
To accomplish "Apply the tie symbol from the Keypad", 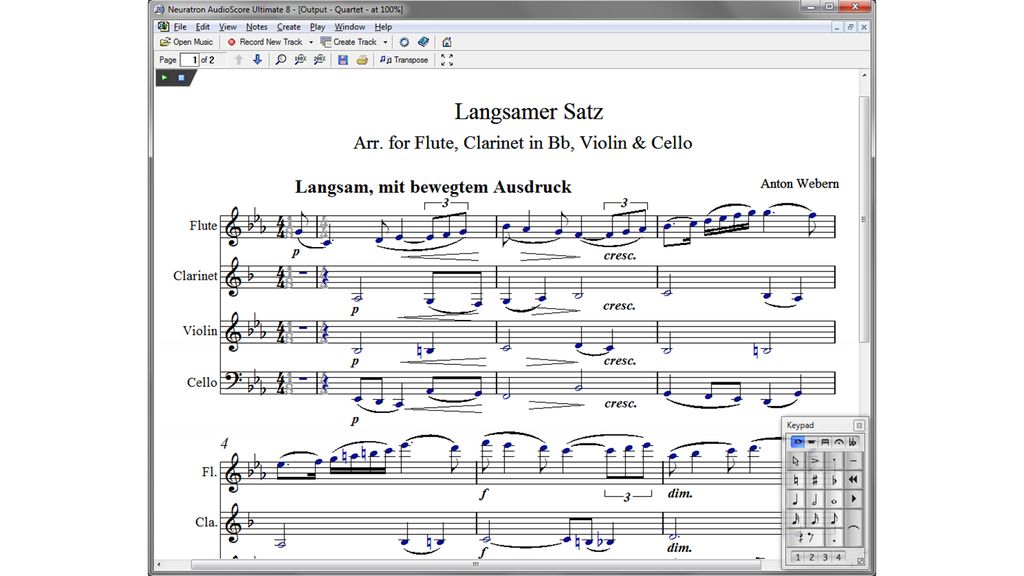I will pyautogui.click(x=856, y=527).
